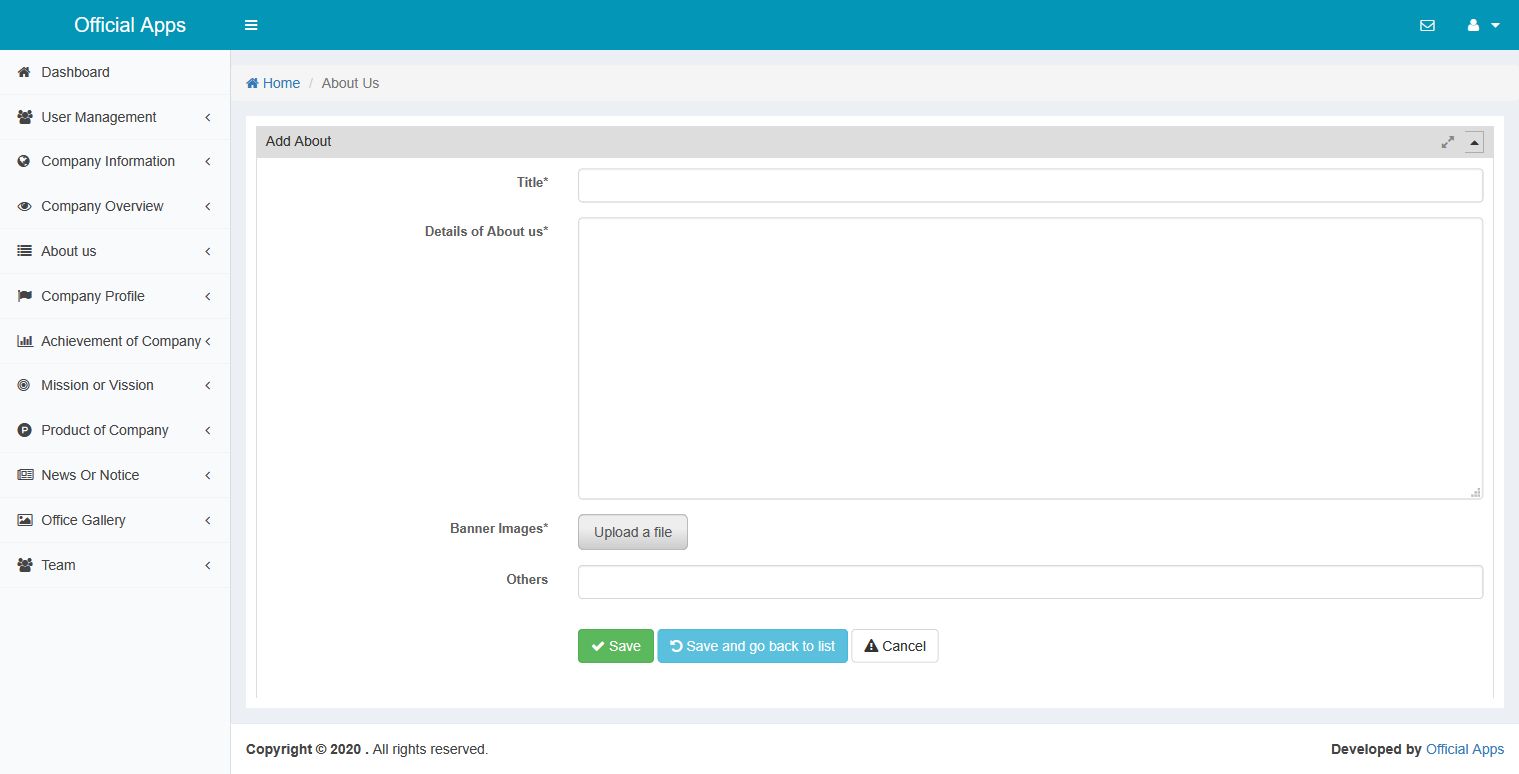Click the About Us breadcrumb text

coord(350,83)
